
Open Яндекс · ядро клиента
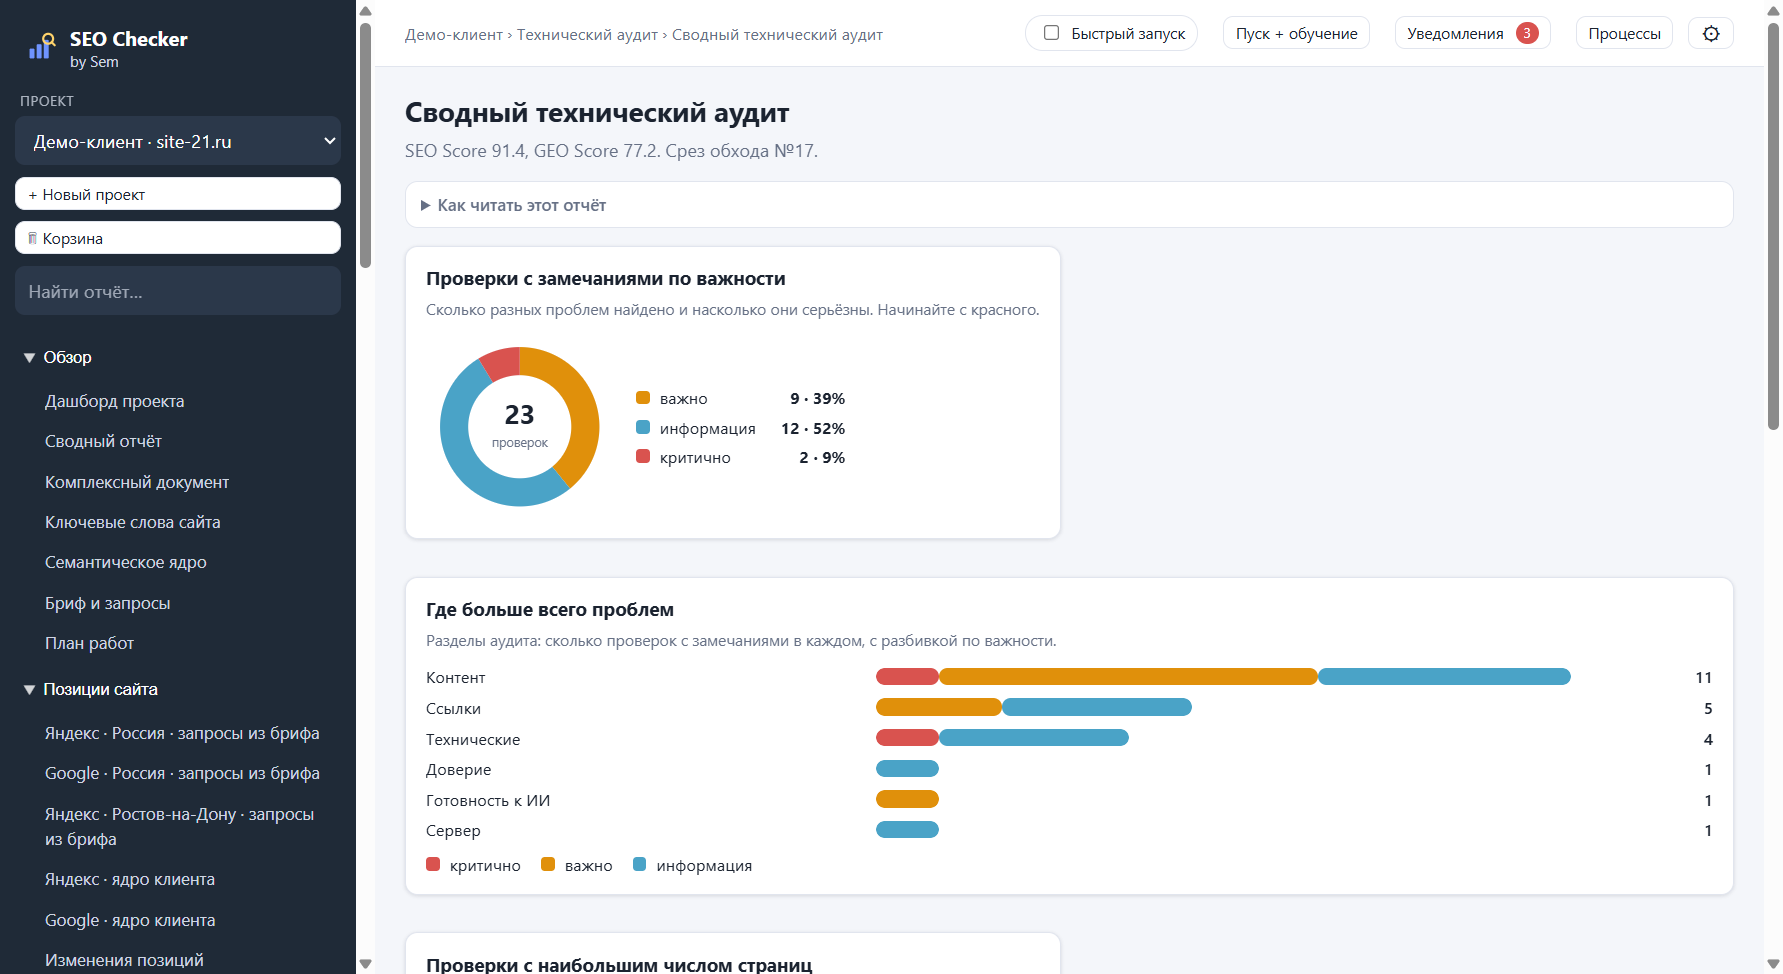point(130,879)
